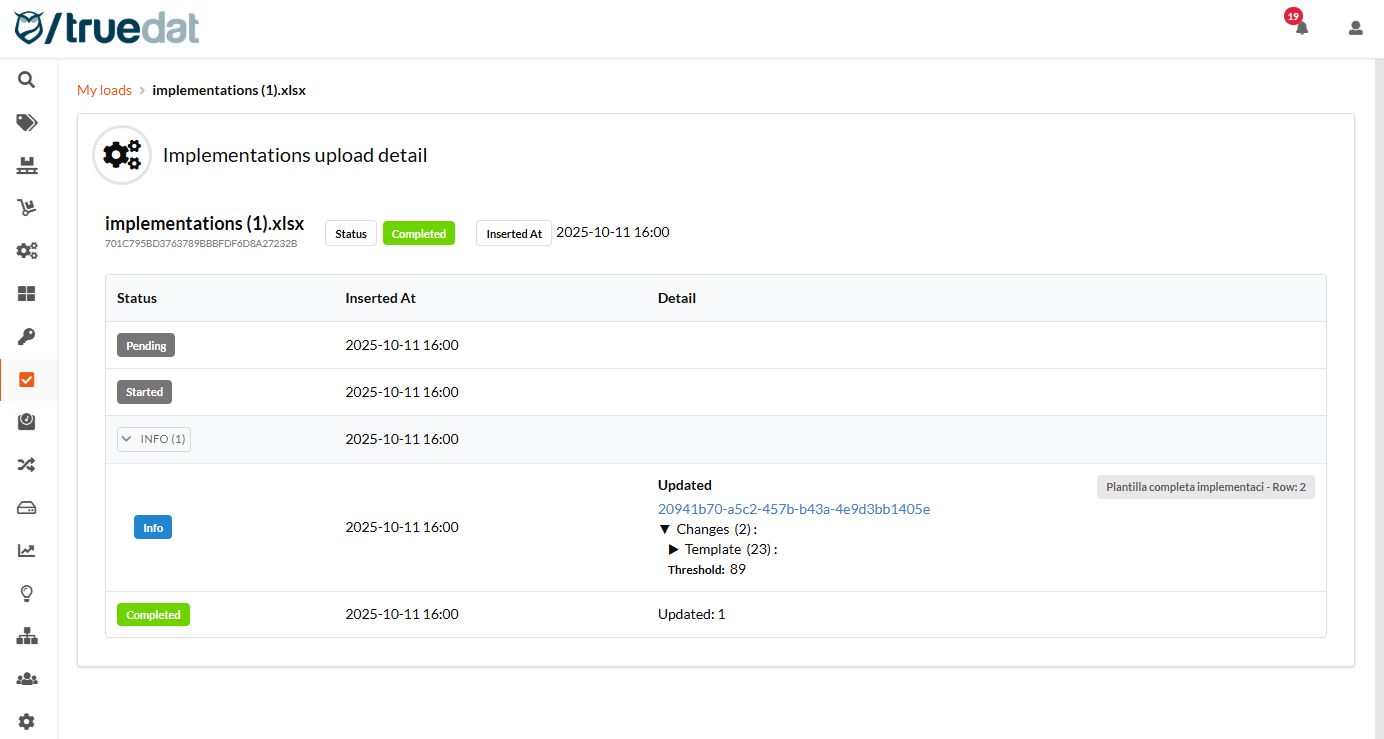This screenshot has width=1384, height=739.
Task: Click the key icon in sidebar
Action: (x=27, y=337)
